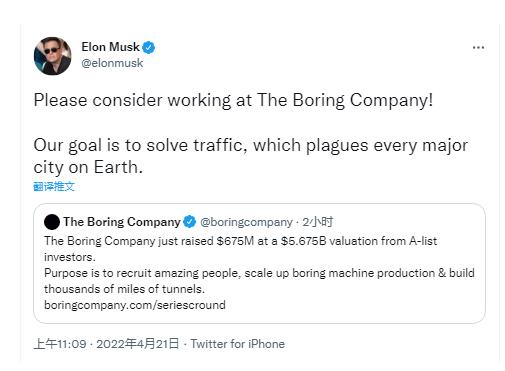Viewport: 505px width, 371px height.
Task: Click The Boring Company's black circle avatar
Action: point(52,222)
